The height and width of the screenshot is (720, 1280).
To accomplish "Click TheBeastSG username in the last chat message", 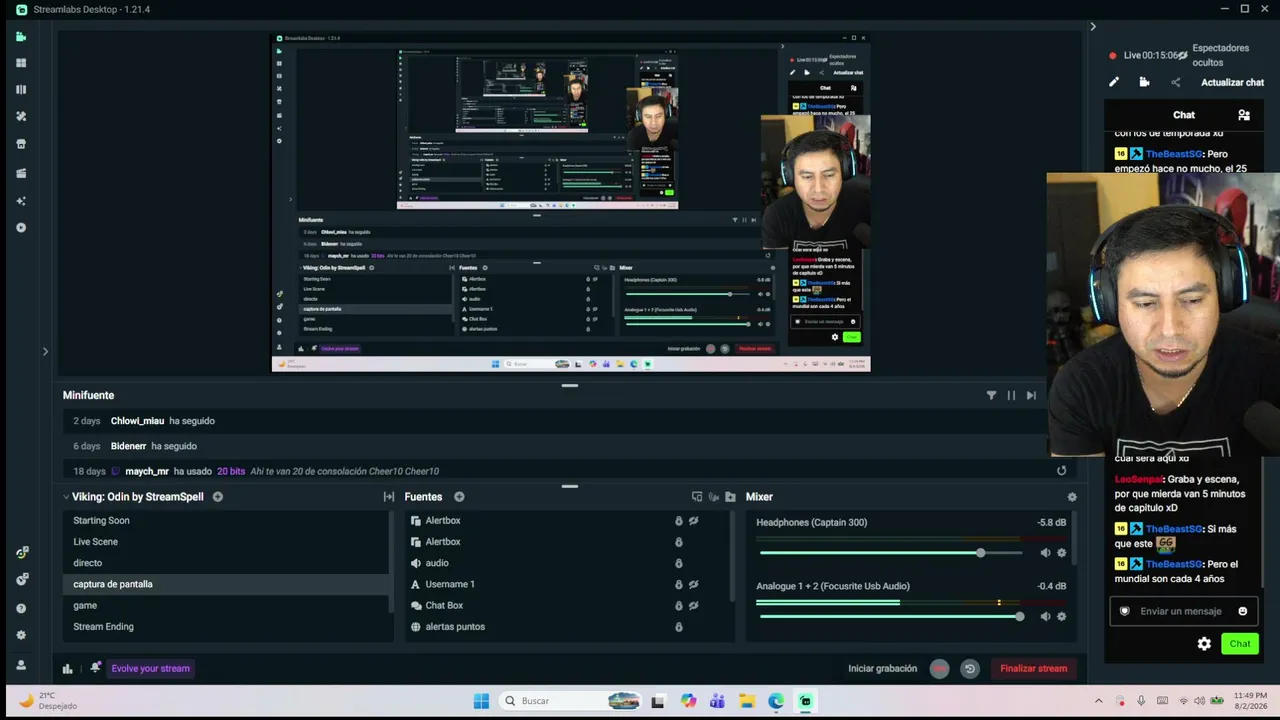I will click(1175, 564).
